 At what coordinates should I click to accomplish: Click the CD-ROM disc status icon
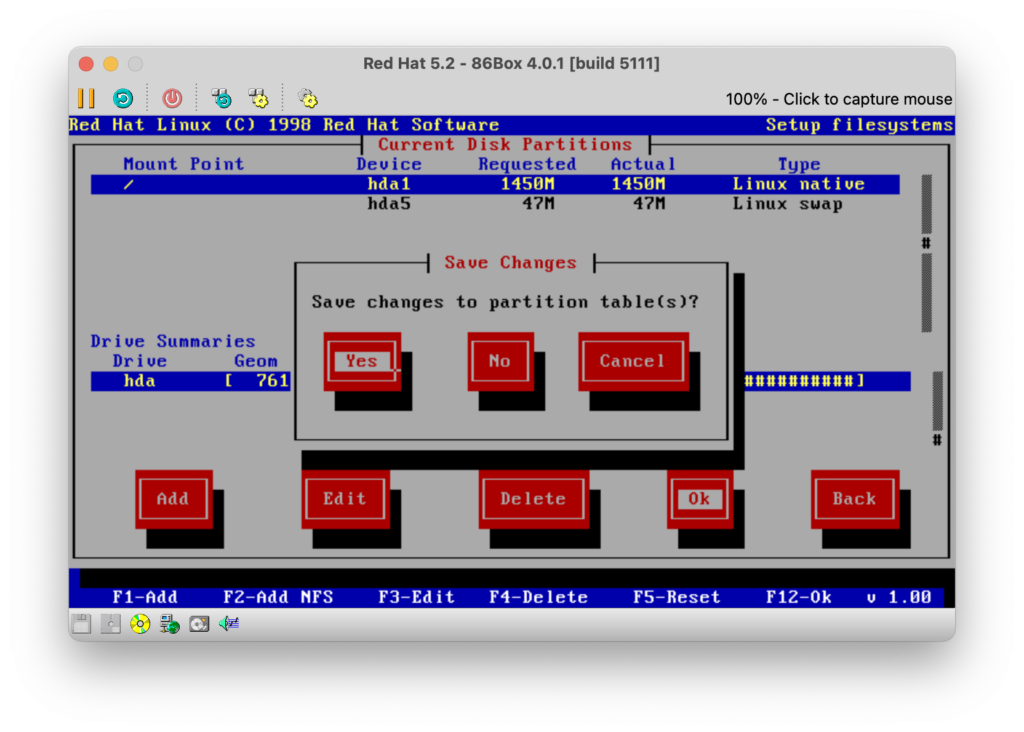pyautogui.click(x=140, y=624)
